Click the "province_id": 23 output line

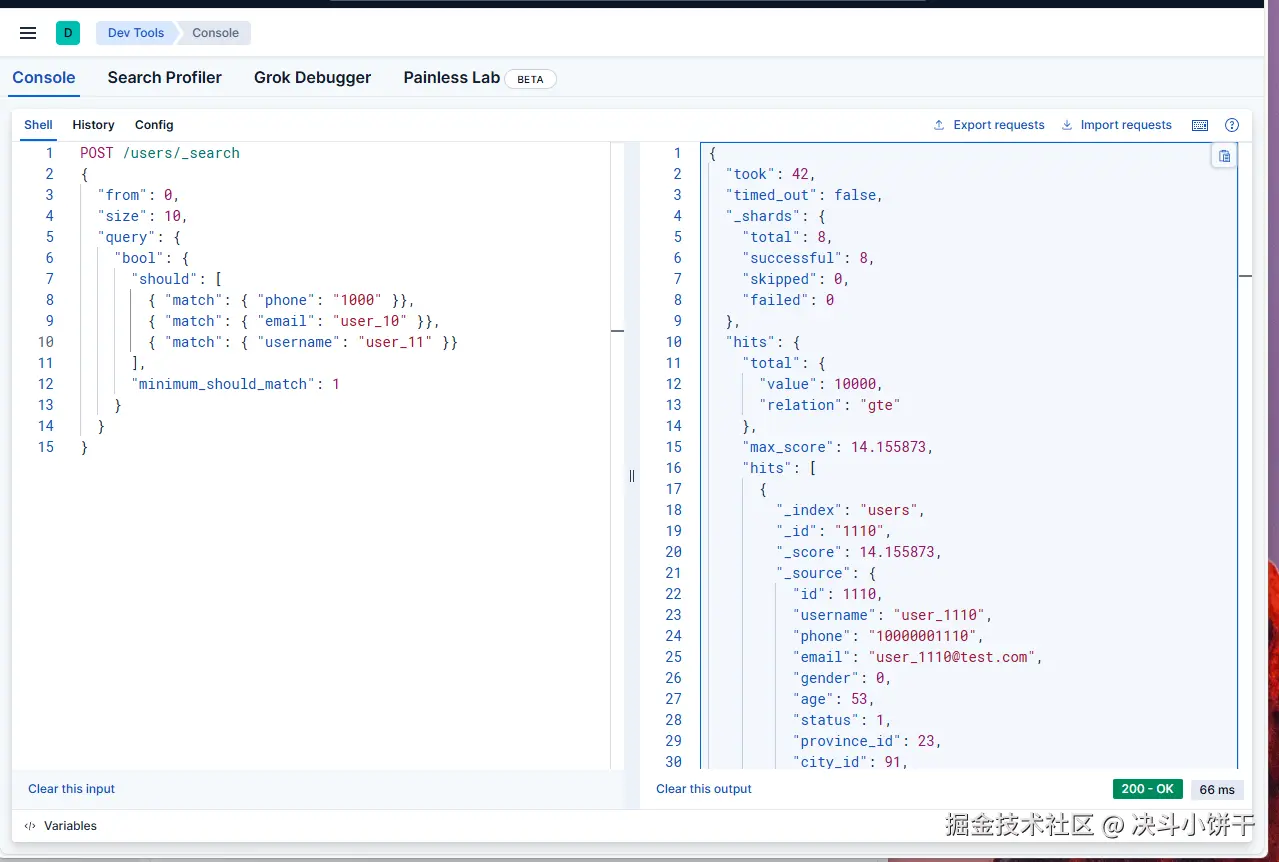tap(867, 741)
